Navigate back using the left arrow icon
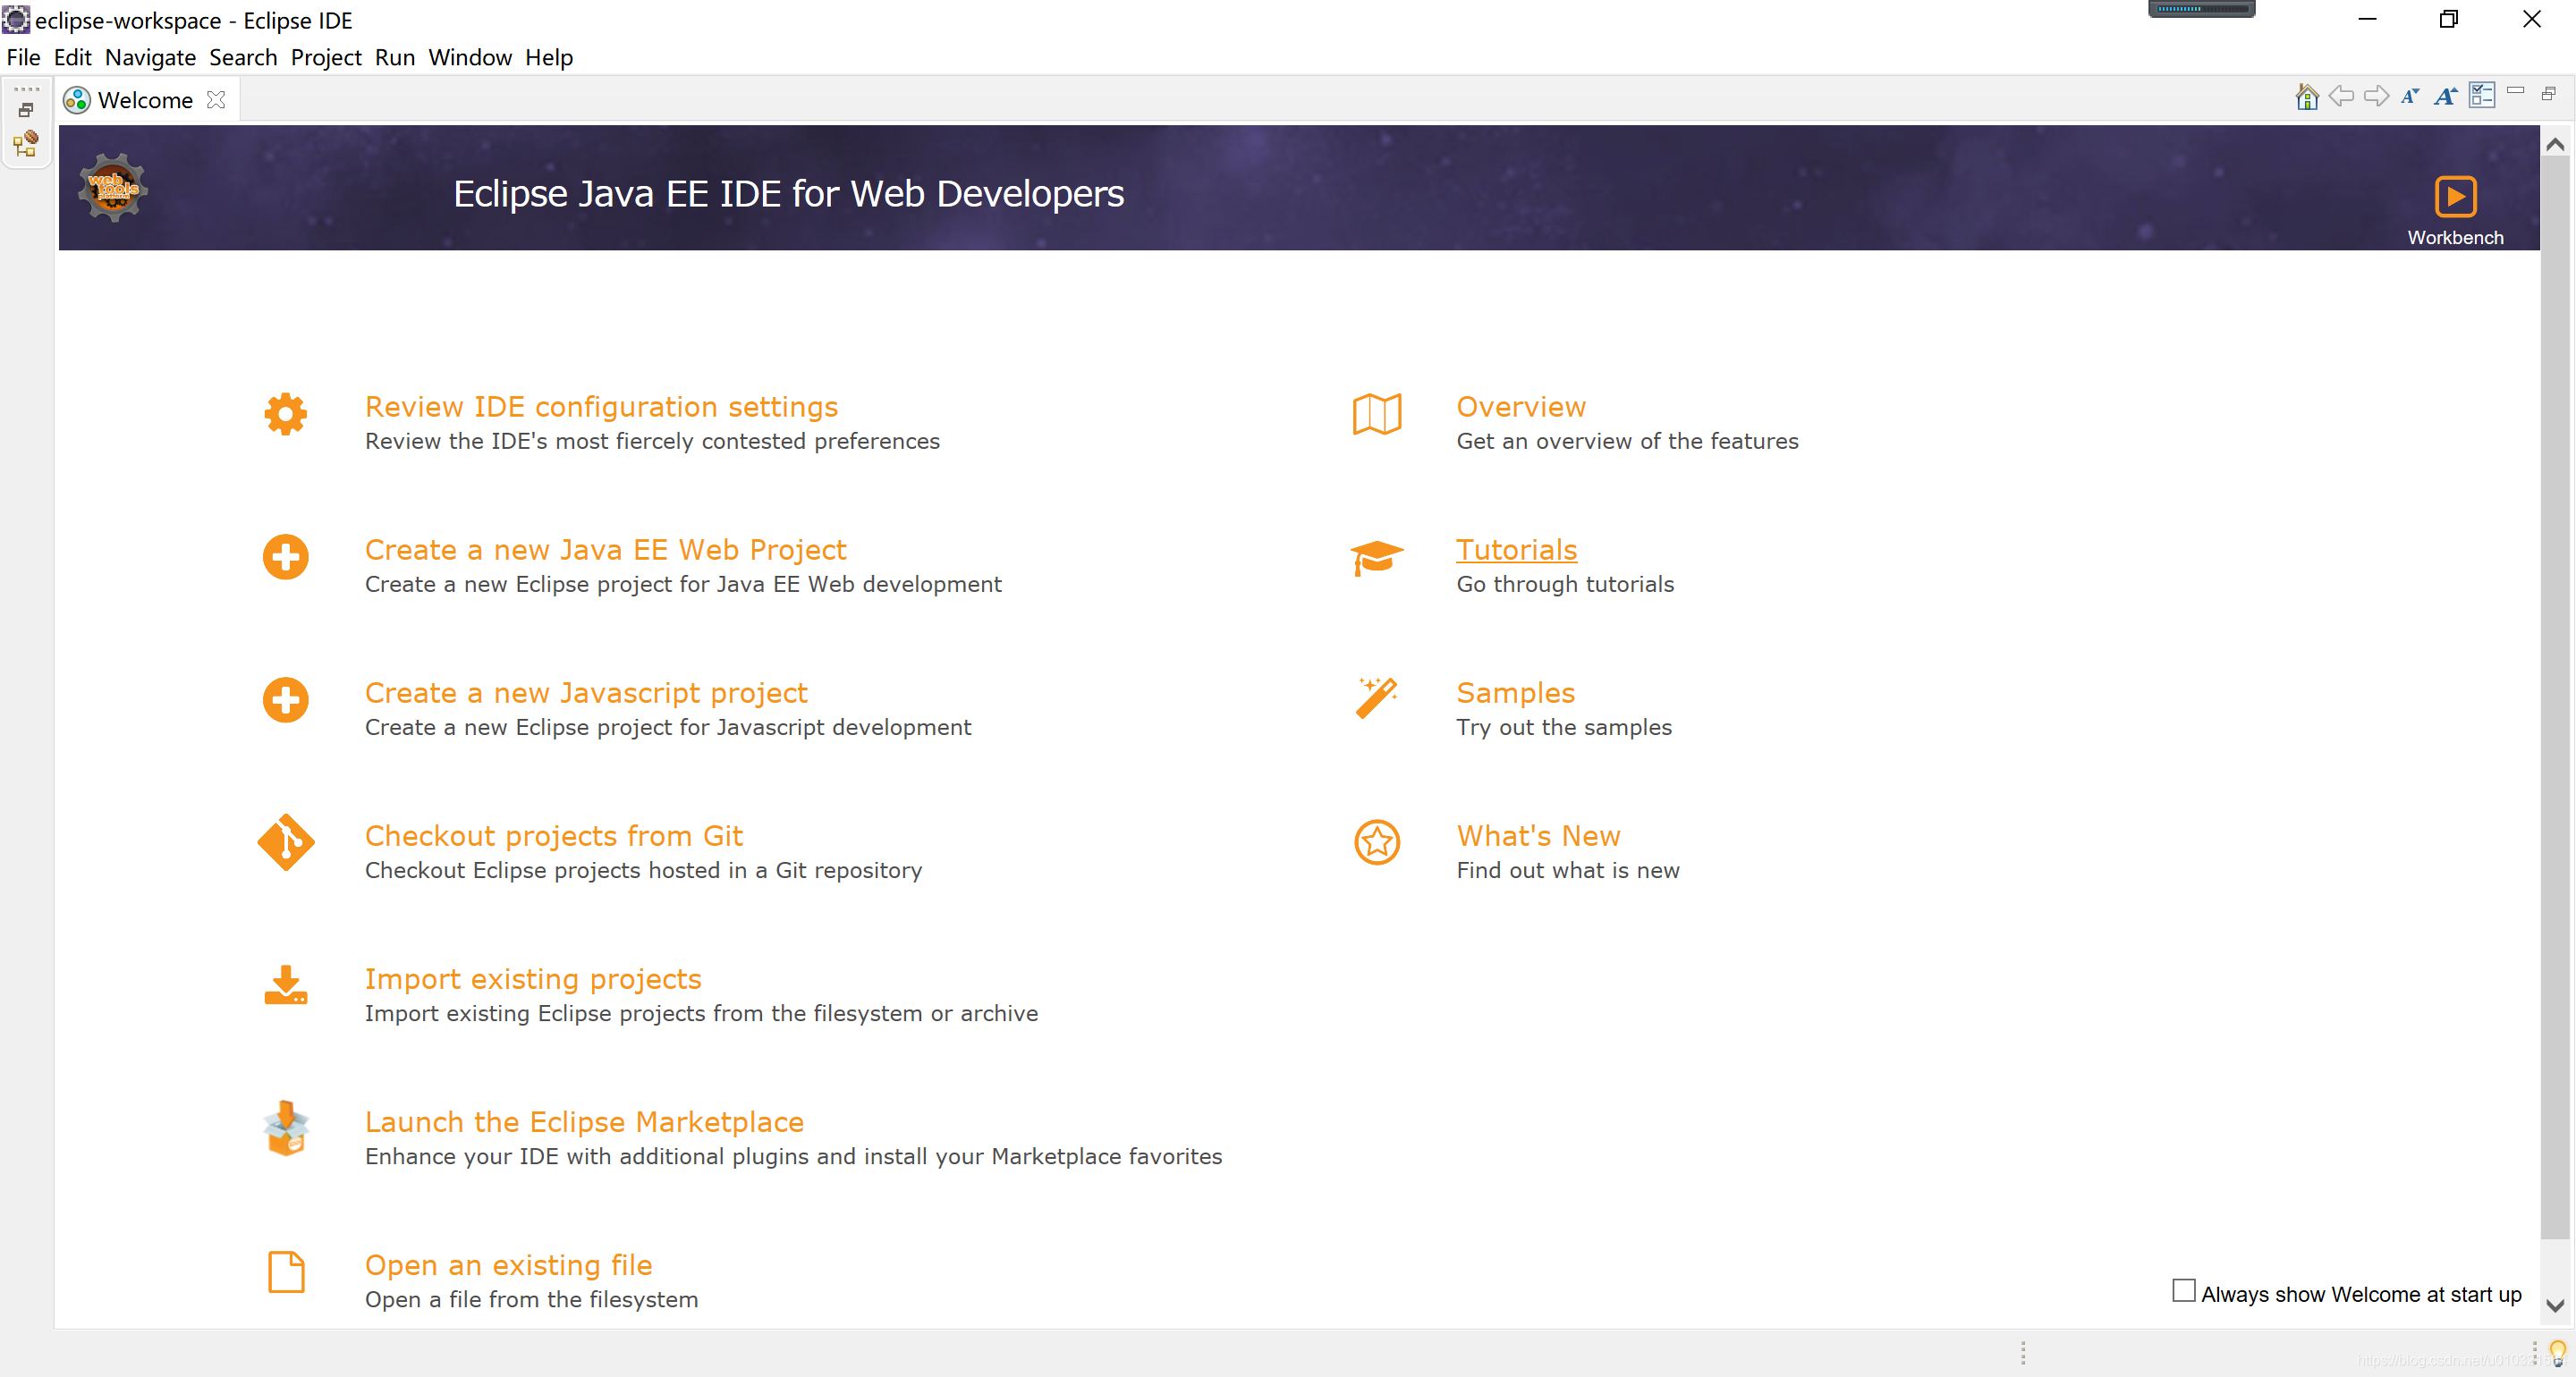This screenshot has height=1377, width=2576. (2342, 96)
